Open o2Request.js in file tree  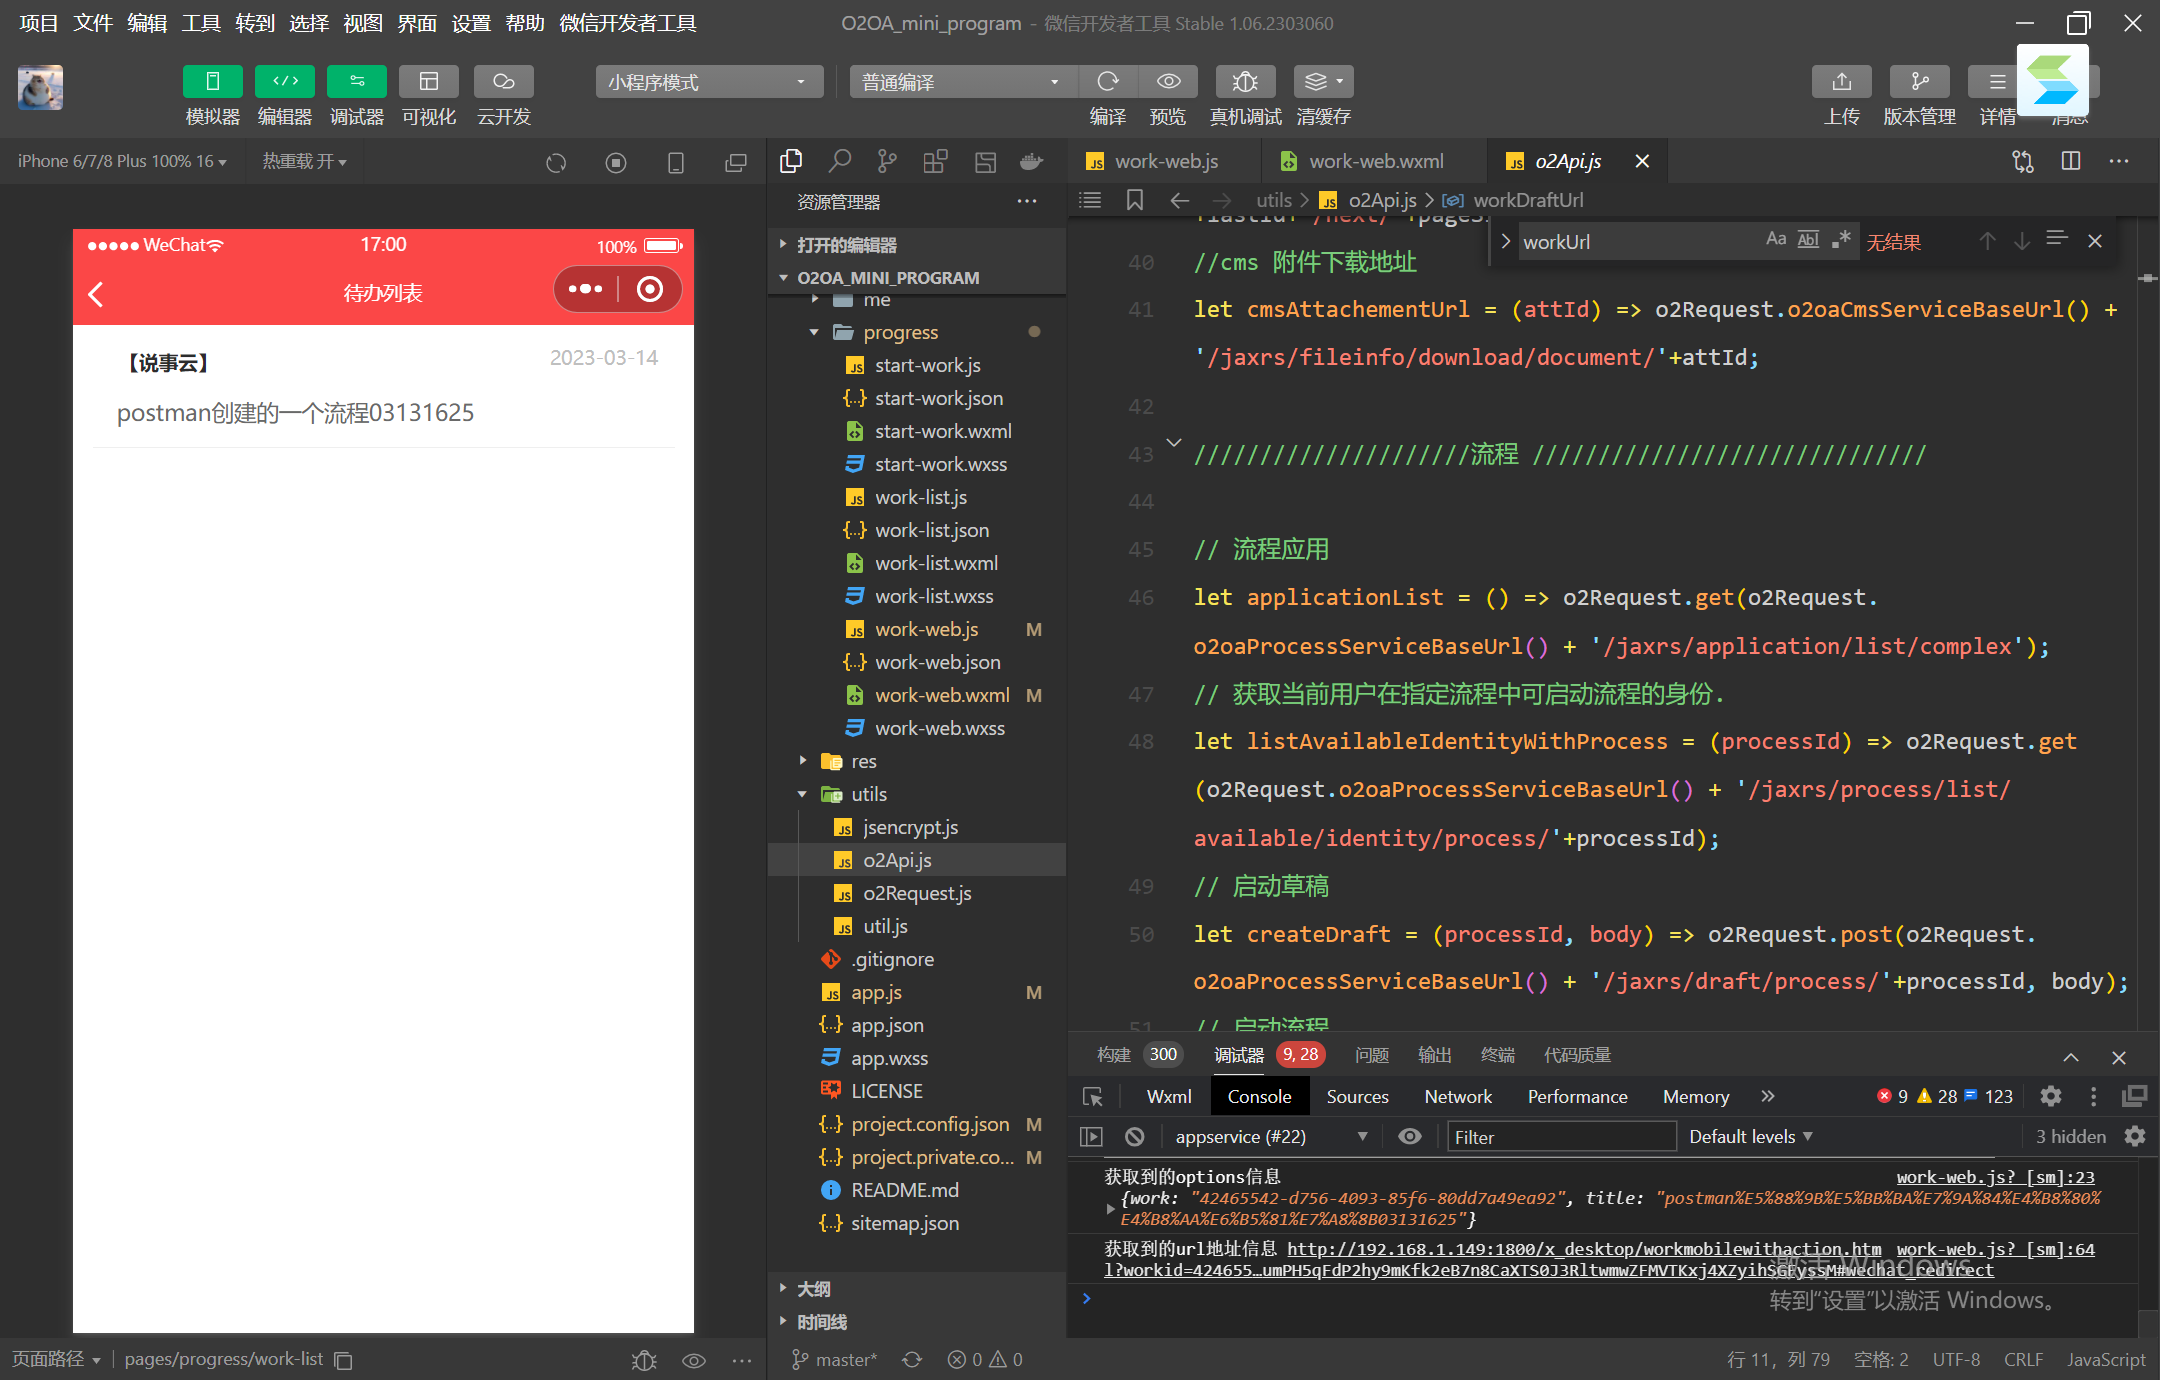click(916, 893)
